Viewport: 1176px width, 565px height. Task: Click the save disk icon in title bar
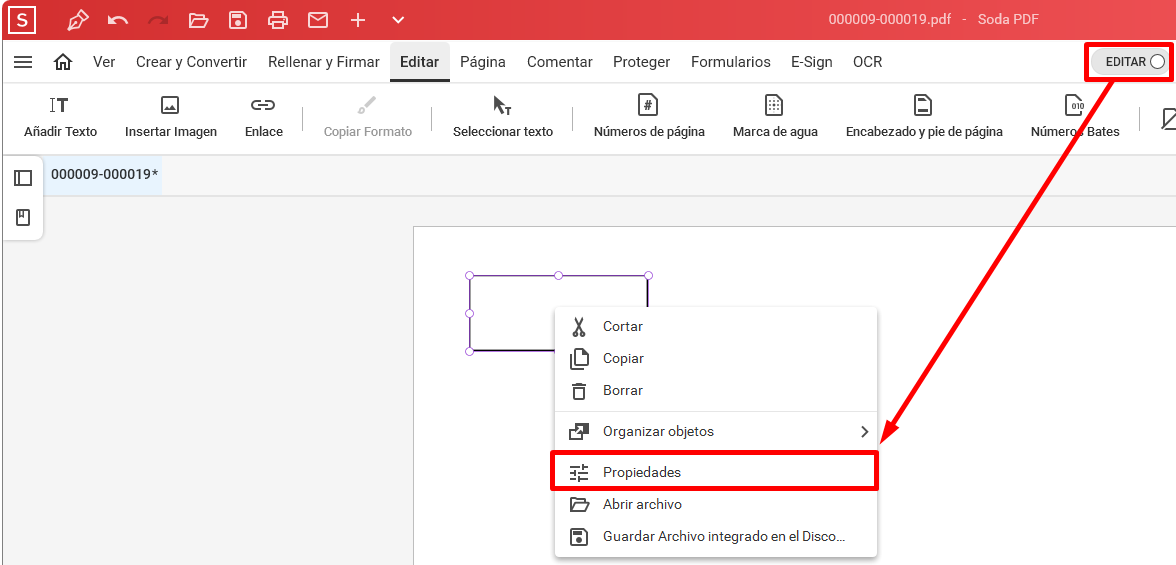click(238, 20)
